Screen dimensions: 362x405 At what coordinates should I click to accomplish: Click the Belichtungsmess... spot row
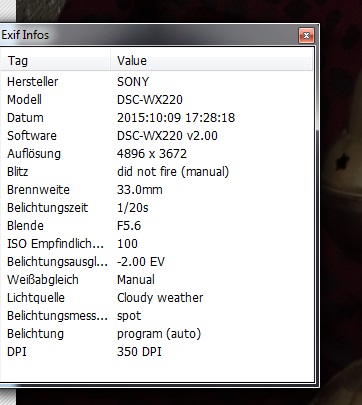pos(157,316)
